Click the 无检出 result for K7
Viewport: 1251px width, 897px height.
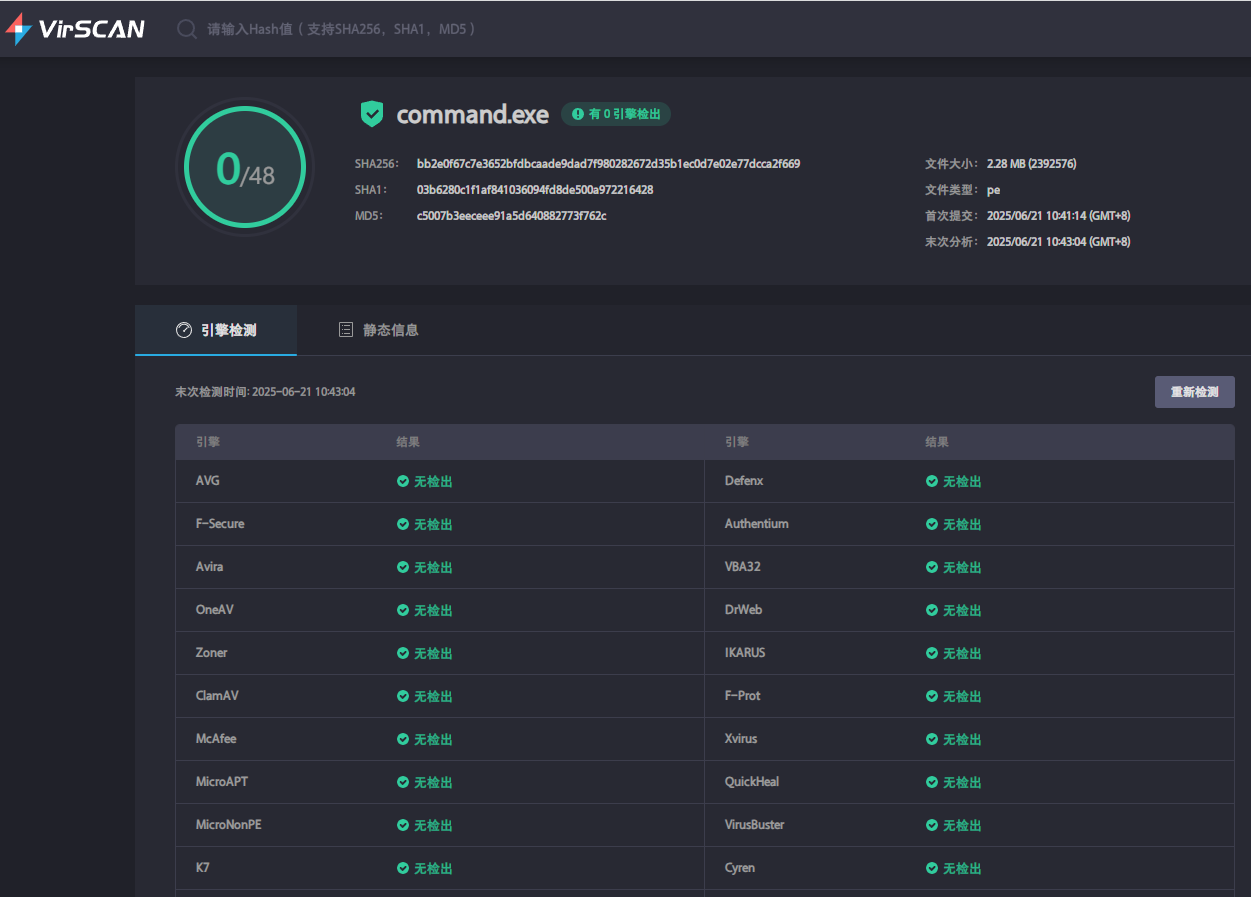click(x=433, y=868)
